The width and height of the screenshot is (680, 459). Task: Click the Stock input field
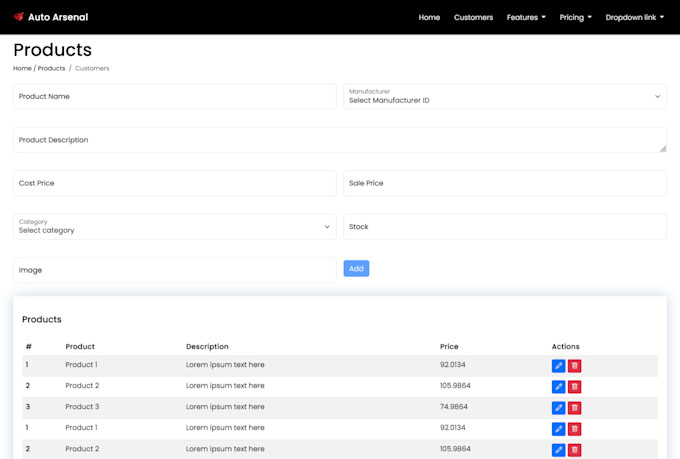coord(505,226)
